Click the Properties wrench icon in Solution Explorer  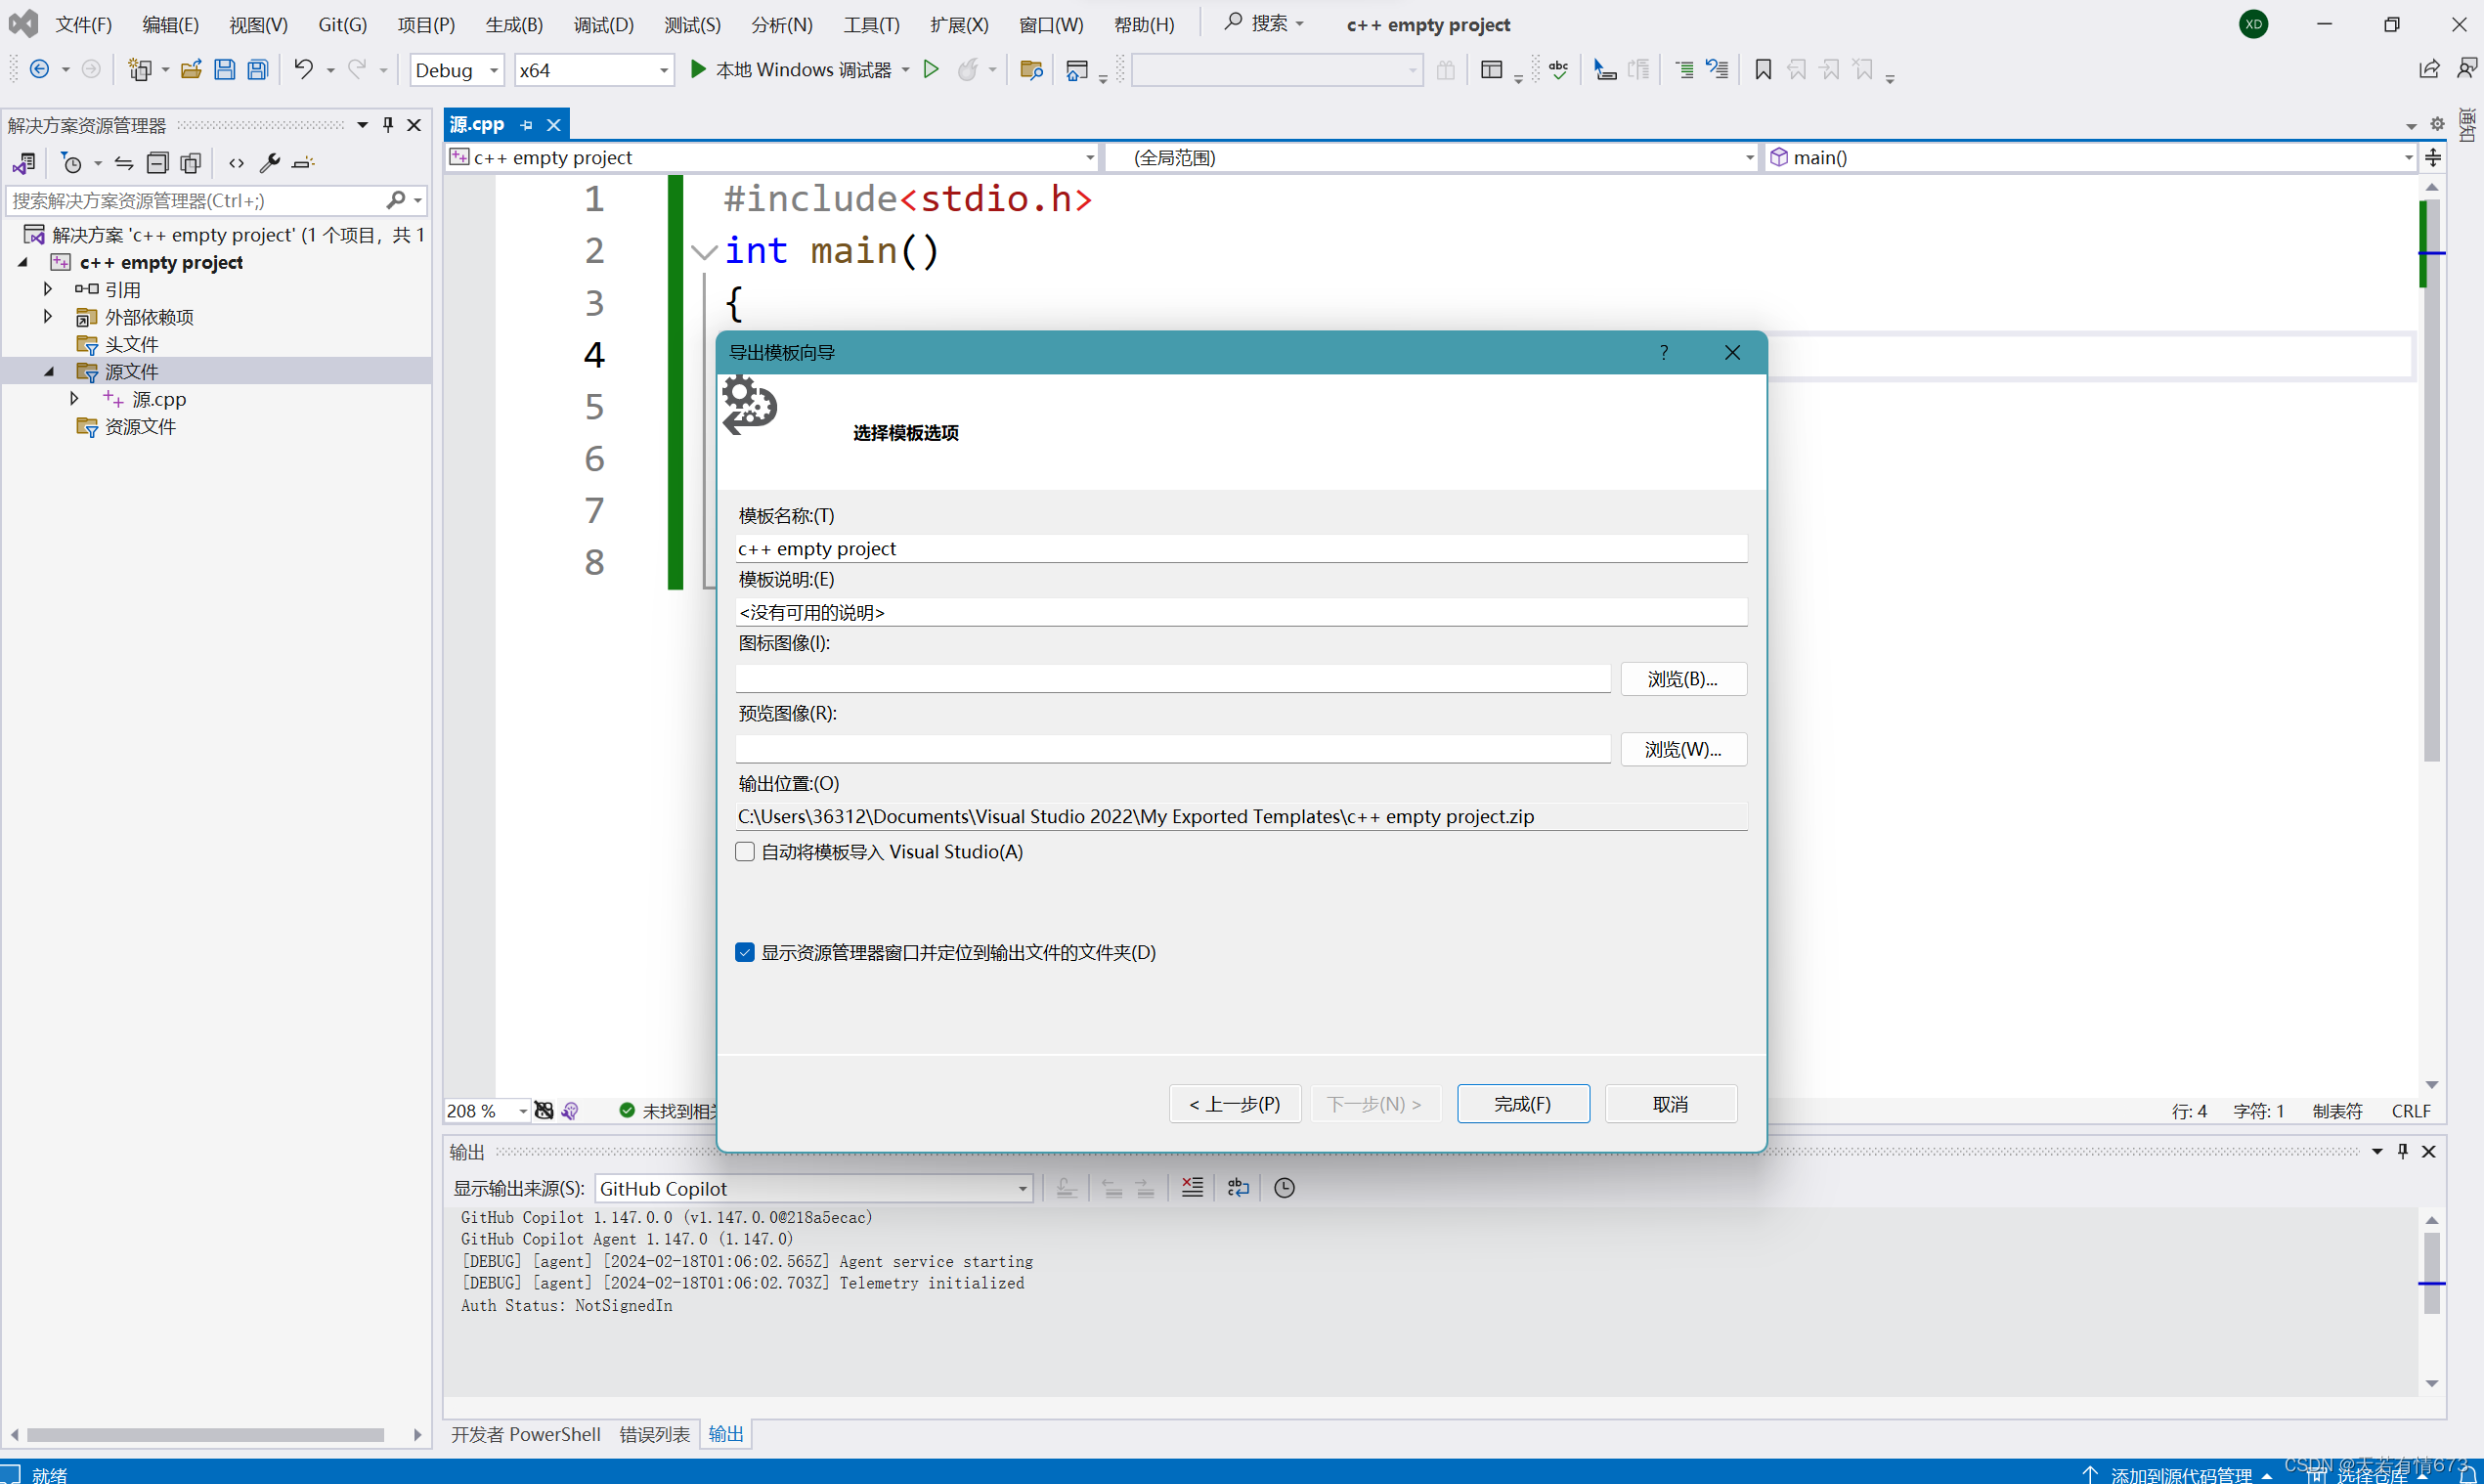point(270,163)
